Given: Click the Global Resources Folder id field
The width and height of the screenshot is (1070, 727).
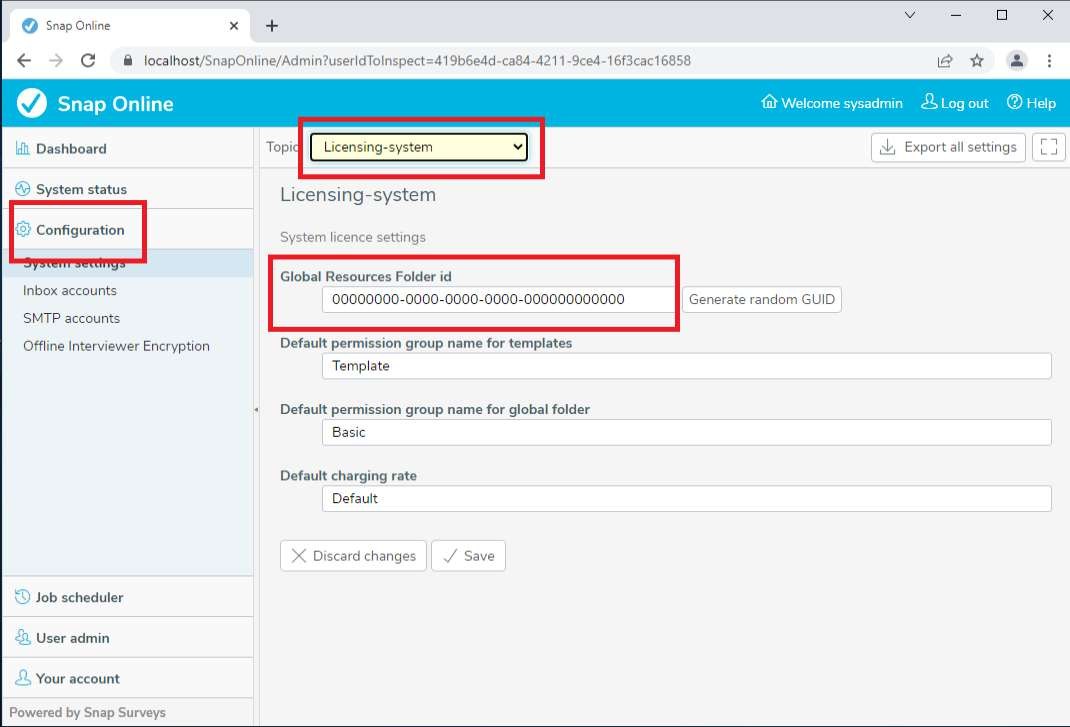Looking at the screenshot, I should pyautogui.click(x=498, y=299).
